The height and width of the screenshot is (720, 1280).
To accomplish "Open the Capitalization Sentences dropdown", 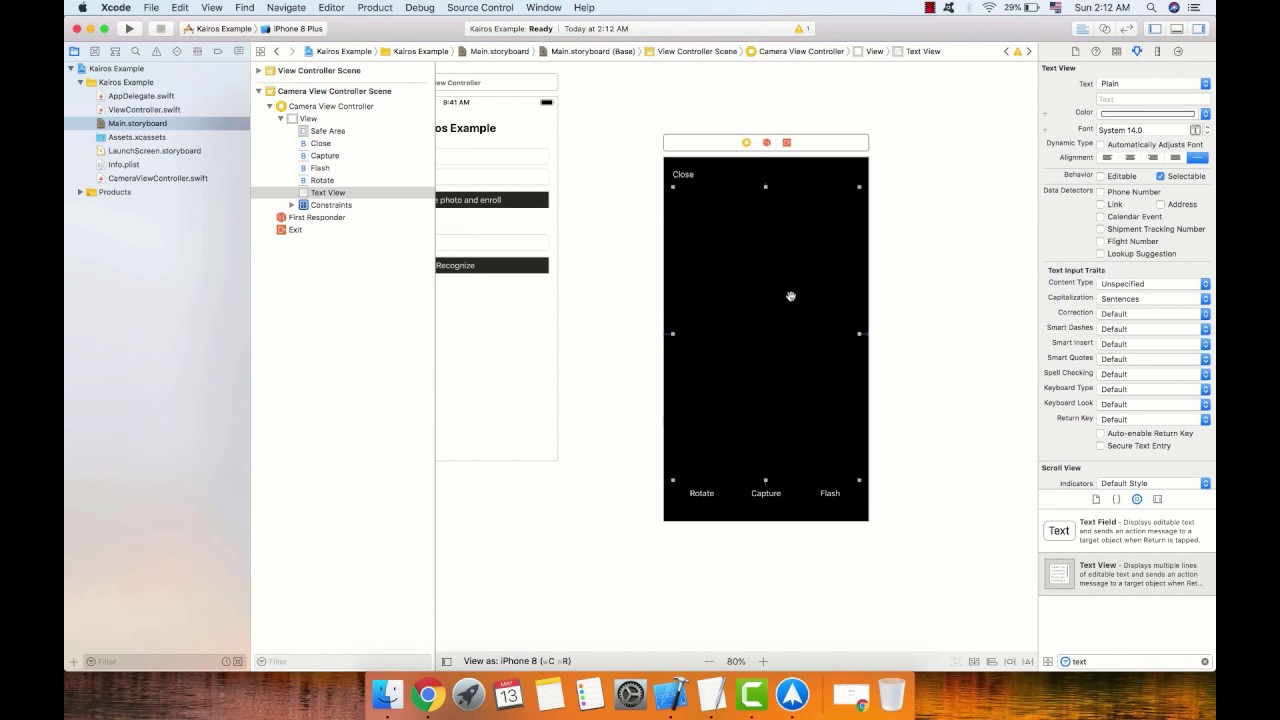I will click(x=1154, y=299).
